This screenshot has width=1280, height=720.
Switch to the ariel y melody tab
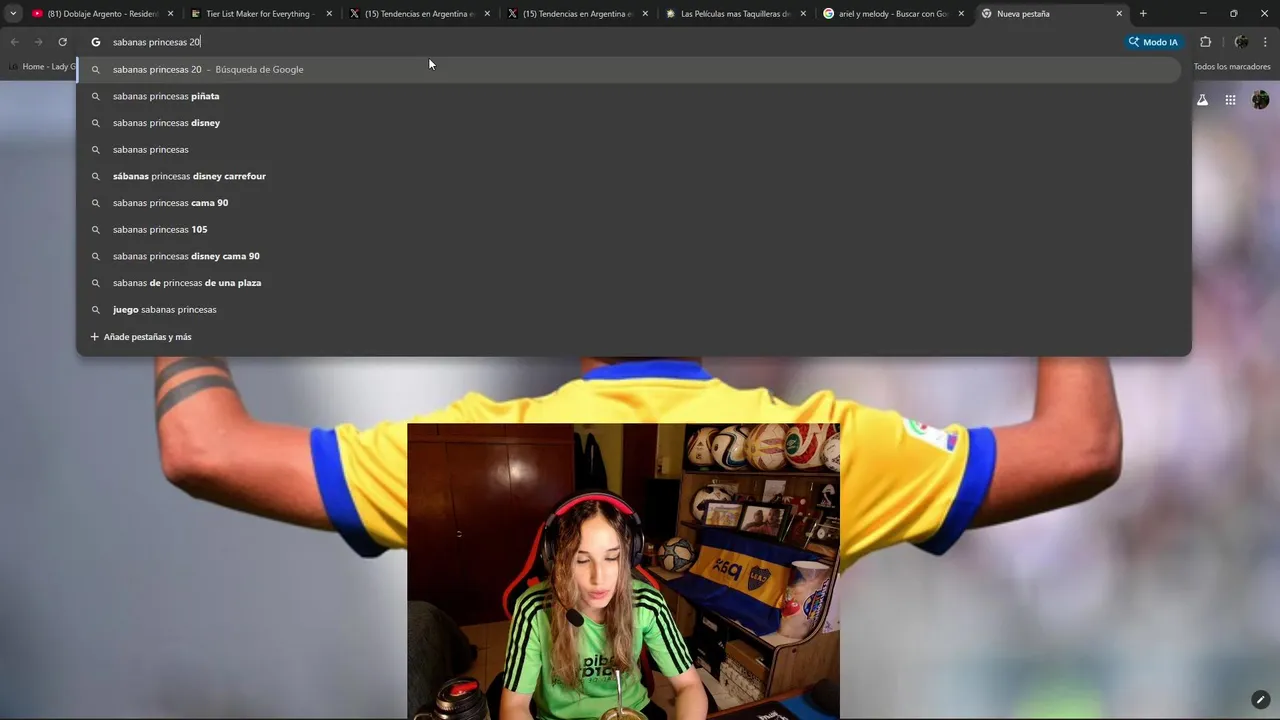click(x=894, y=14)
